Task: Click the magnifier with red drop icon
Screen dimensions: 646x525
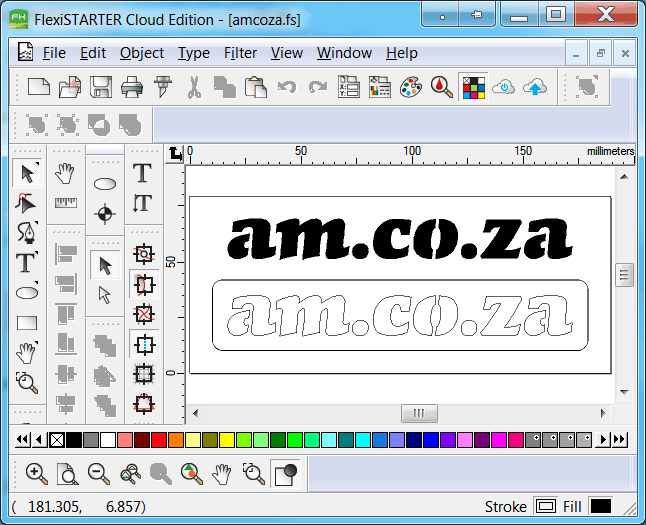Action: pos(442,87)
